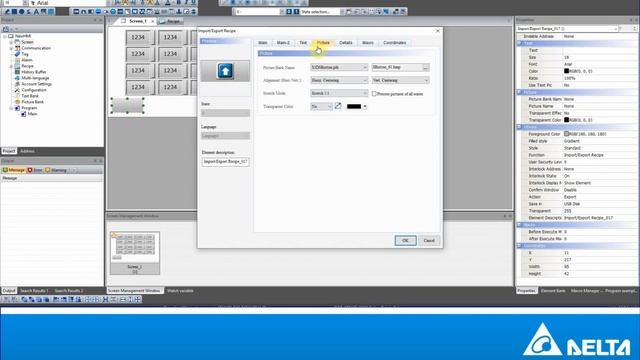The width and height of the screenshot is (640, 360).
Task: Switch to the Recipe editor tab
Action: coord(173,21)
